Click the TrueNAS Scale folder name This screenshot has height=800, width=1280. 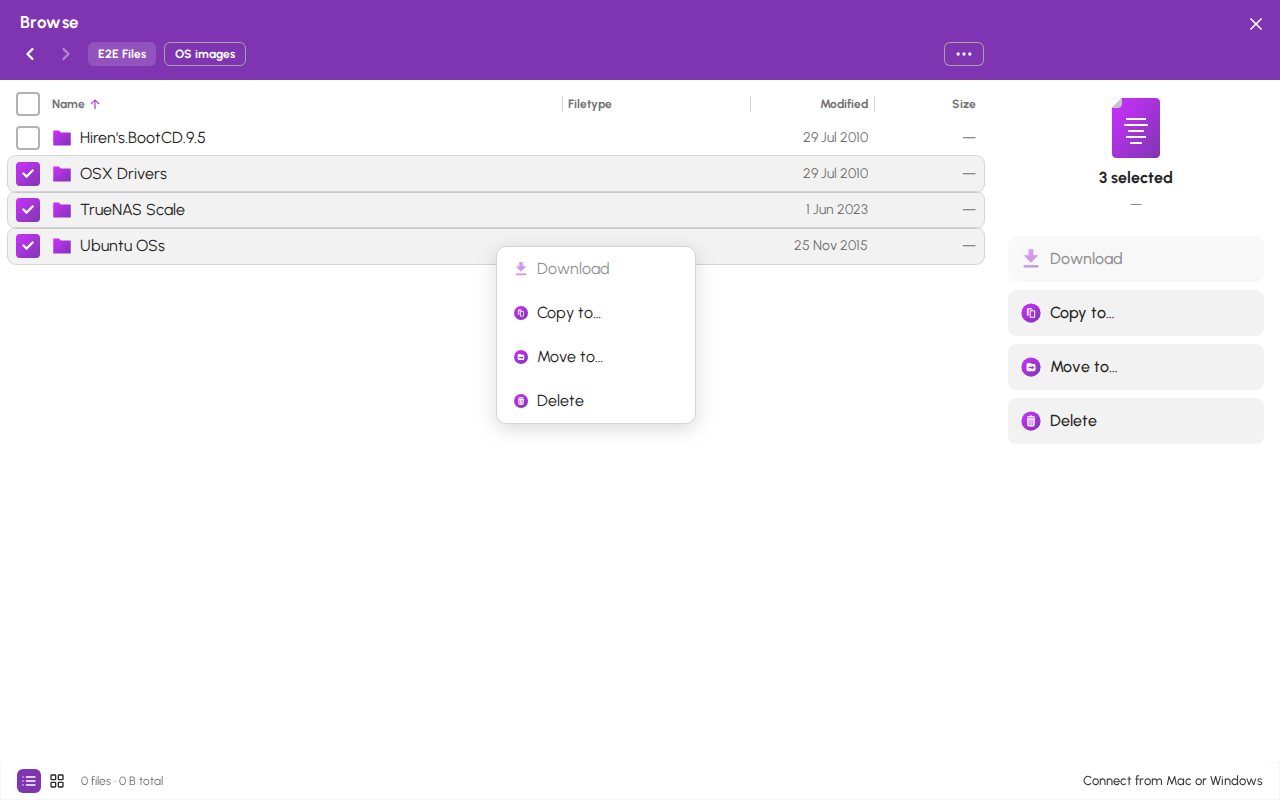tap(133, 210)
